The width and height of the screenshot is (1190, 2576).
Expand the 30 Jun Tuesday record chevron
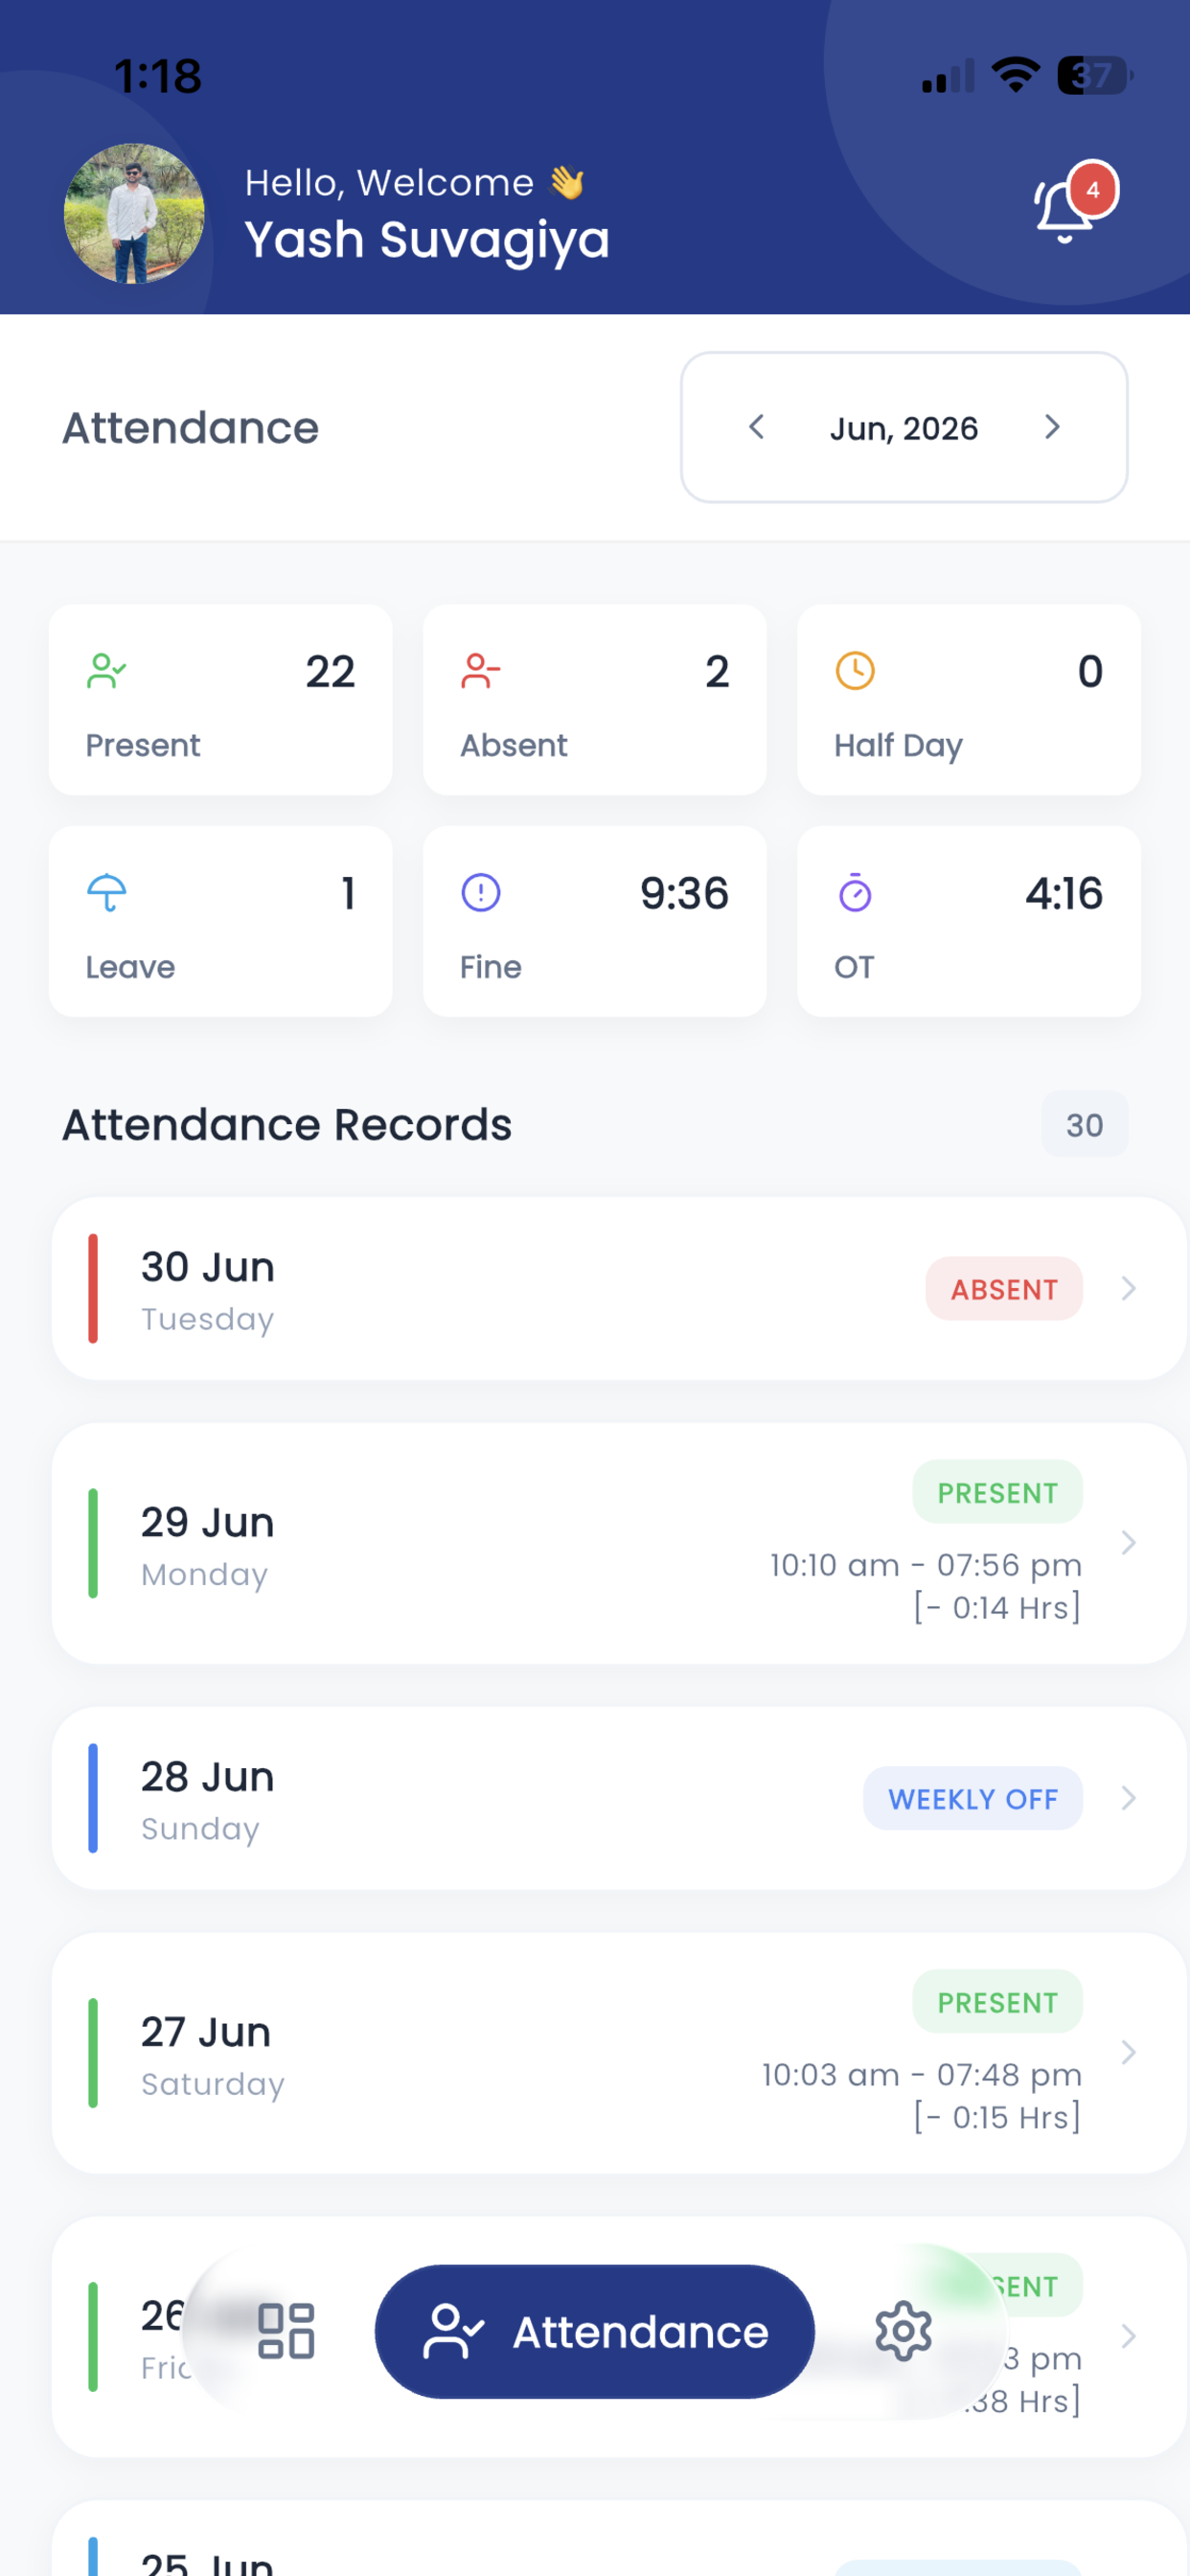coord(1128,1288)
